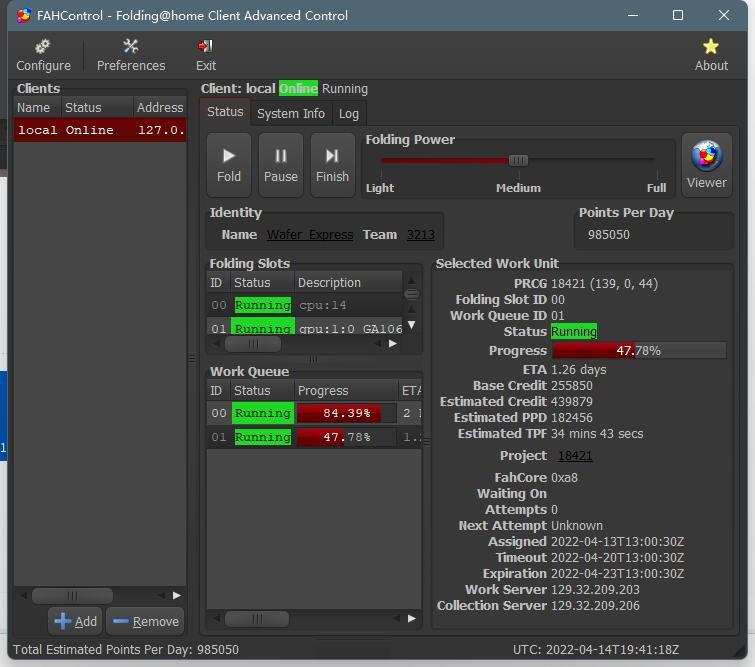Viewport: 755px width, 667px height.
Task: Click Work Queue ETA column header
Action: pos(410,391)
